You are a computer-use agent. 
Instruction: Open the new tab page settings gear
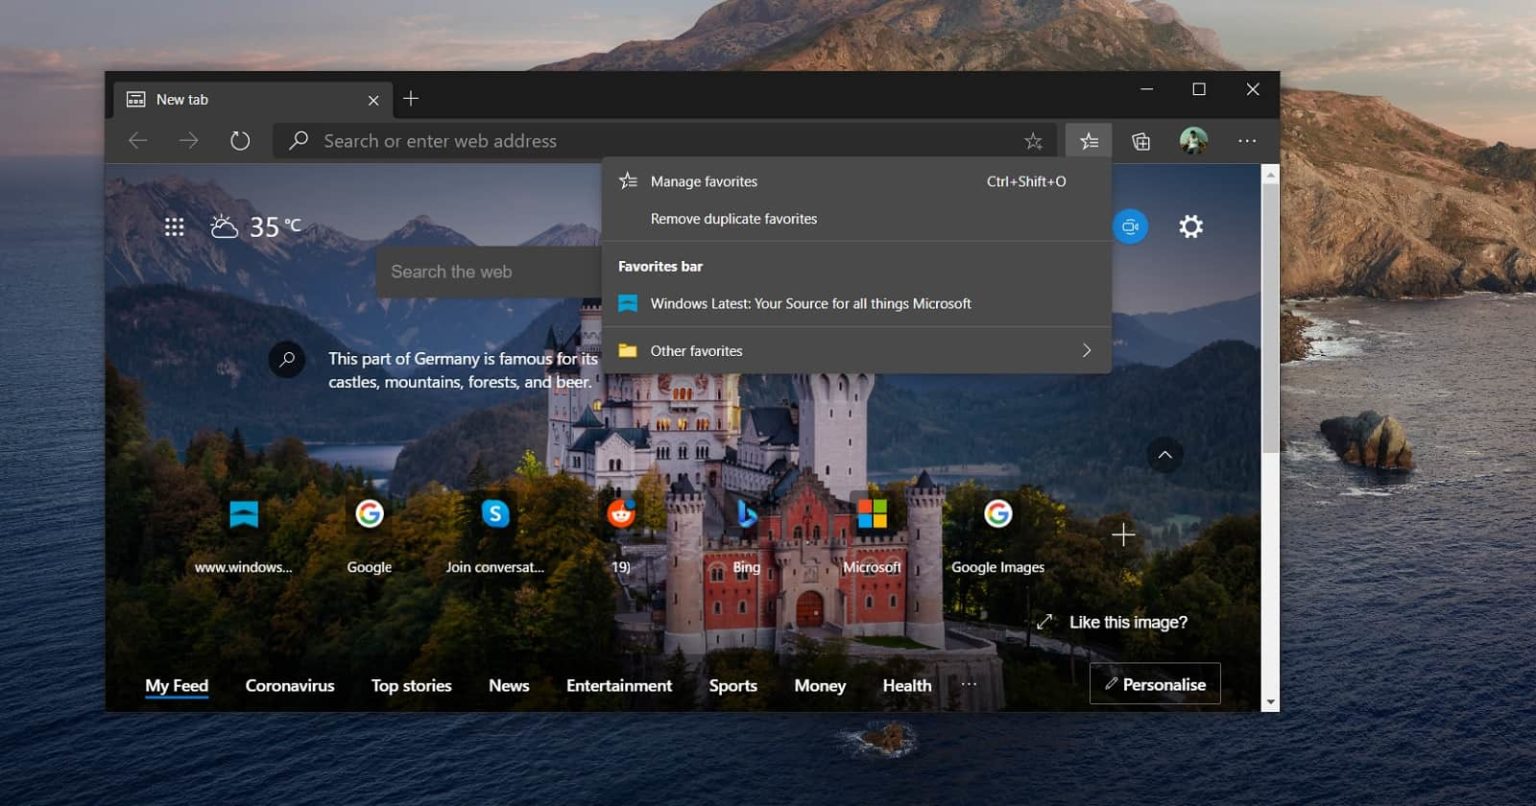[x=1190, y=226]
